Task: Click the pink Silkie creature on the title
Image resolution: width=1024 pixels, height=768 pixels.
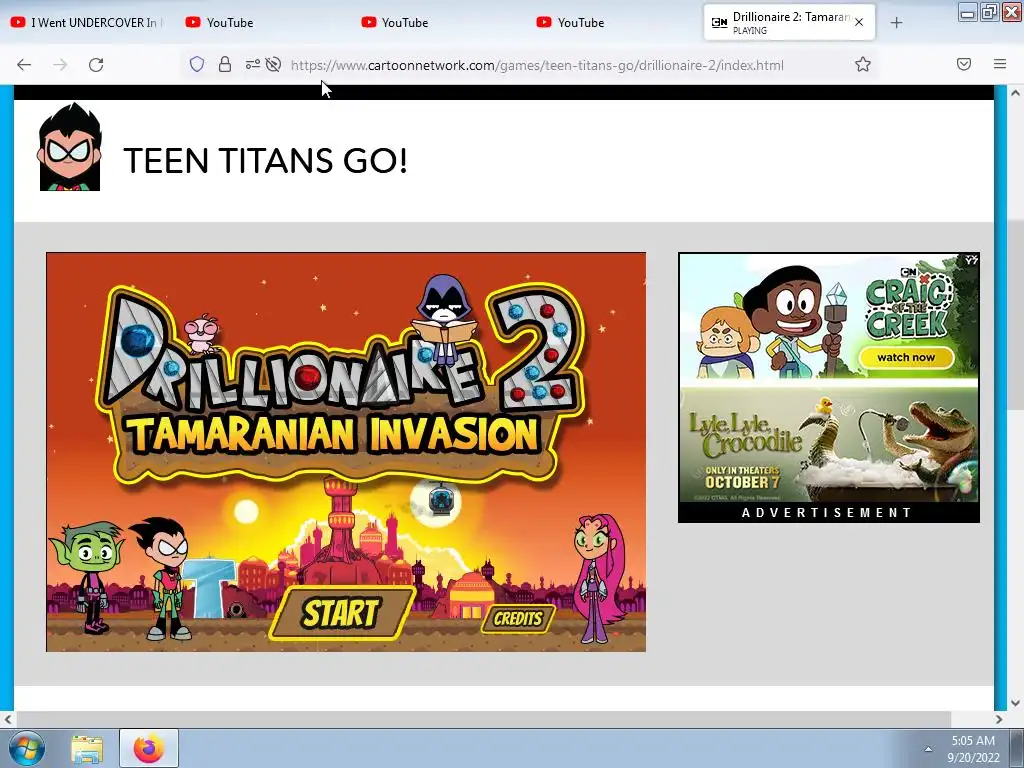Action: click(202, 332)
